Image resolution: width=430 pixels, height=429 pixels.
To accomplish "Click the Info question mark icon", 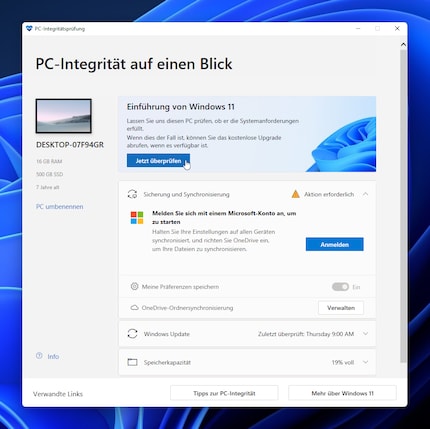I will pos(39,356).
